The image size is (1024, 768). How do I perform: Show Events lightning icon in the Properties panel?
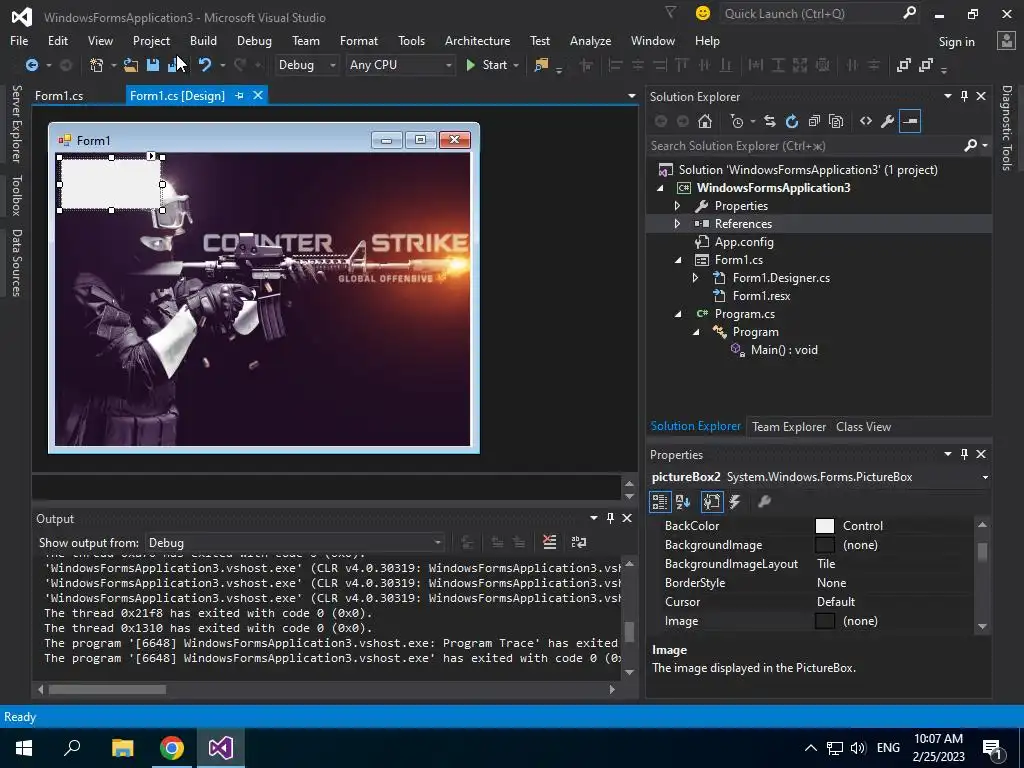click(x=735, y=502)
